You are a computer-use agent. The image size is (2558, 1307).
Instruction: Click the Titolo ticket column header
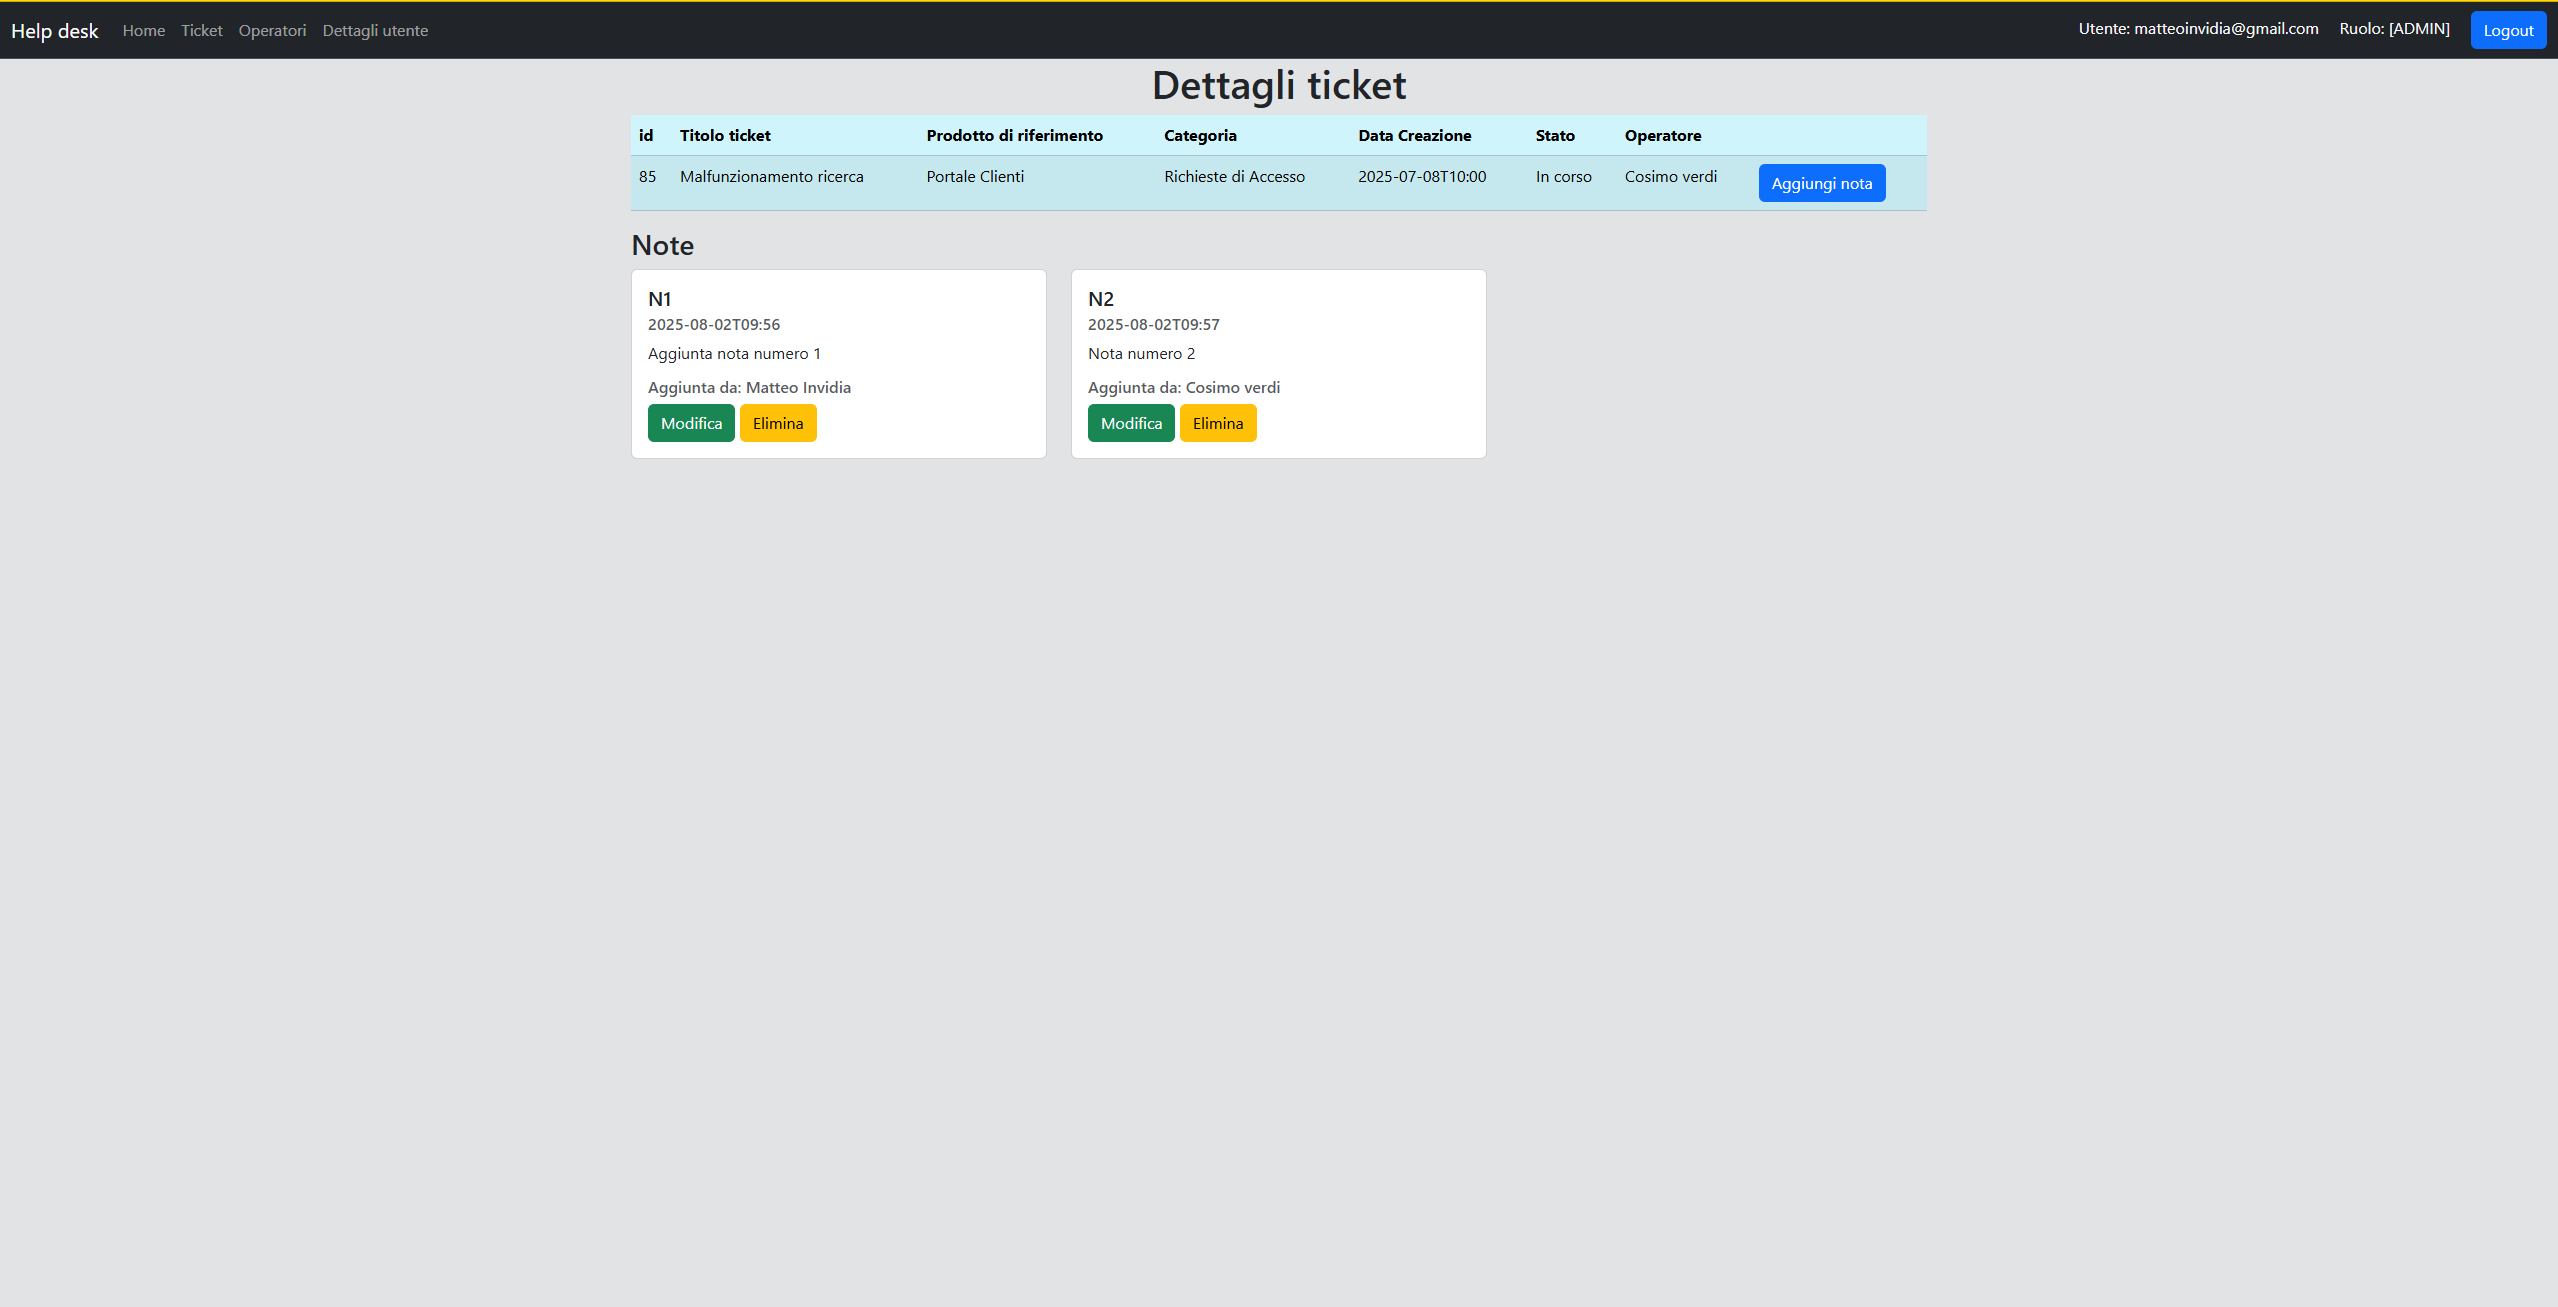(725, 136)
